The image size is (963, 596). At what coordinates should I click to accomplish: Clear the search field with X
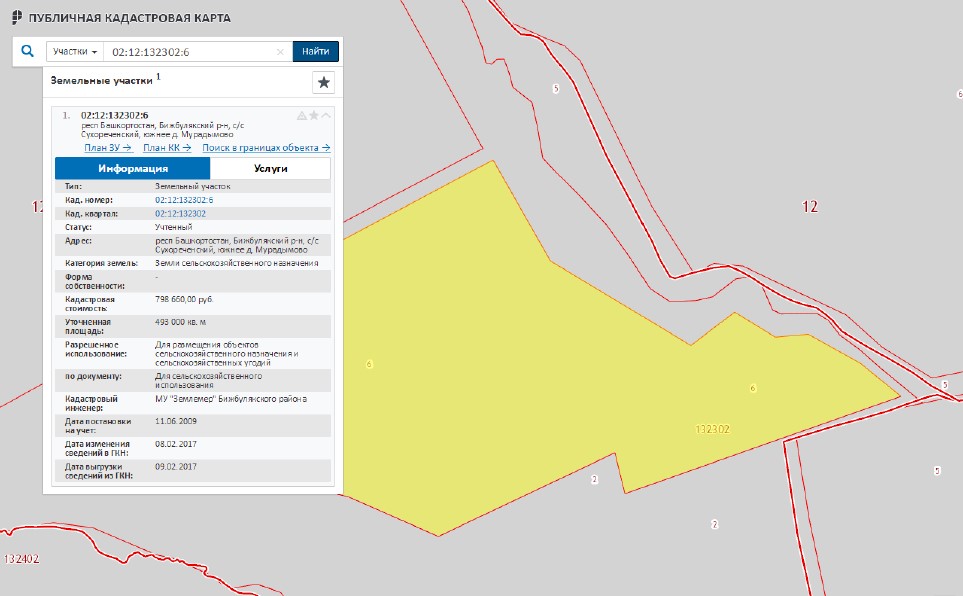point(280,52)
